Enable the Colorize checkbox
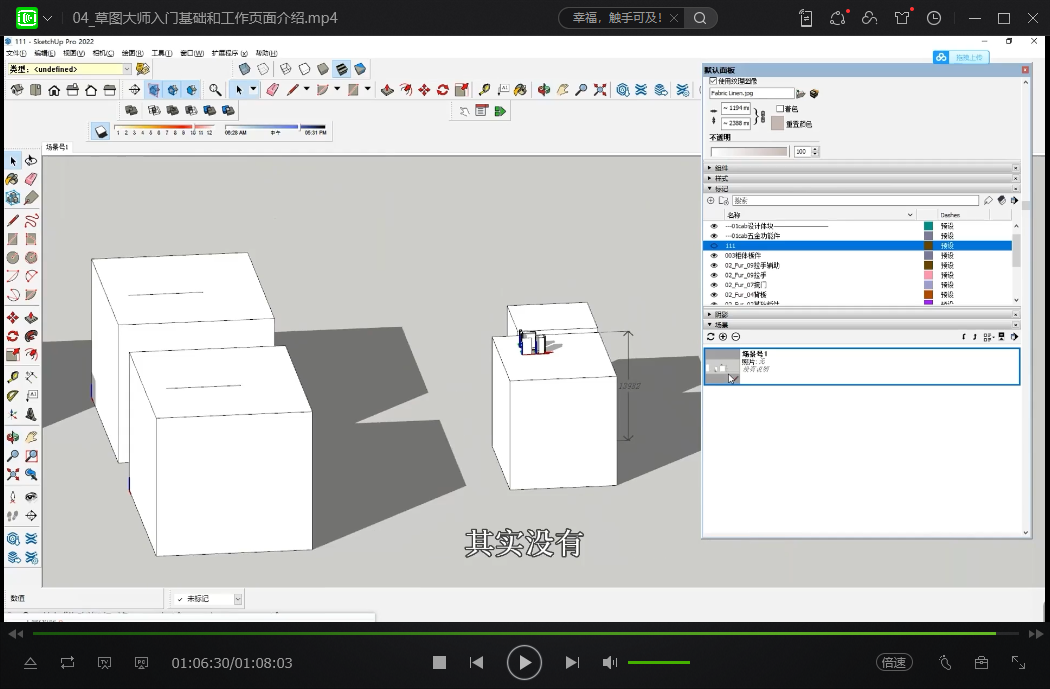Viewport: 1050px width, 689px height. coord(780,108)
